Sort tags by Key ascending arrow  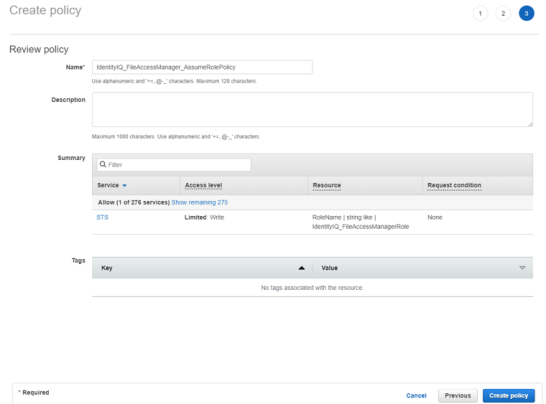[x=302, y=268]
